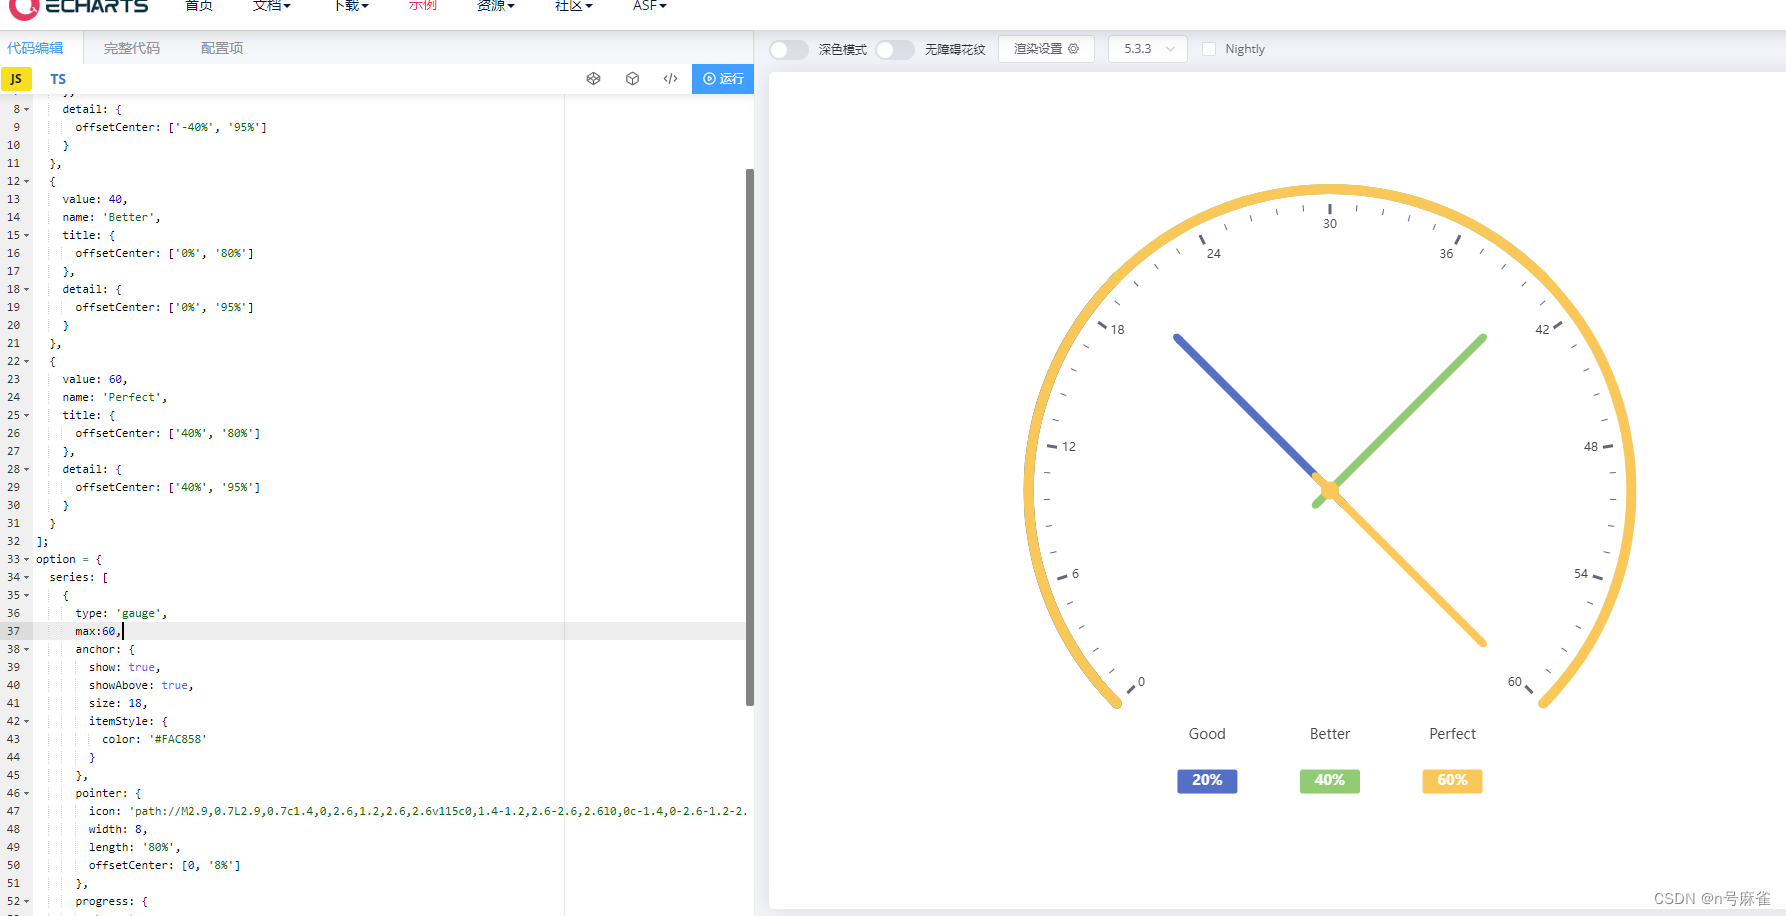Image resolution: width=1786 pixels, height=916 pixels.
Task: Click the format code brackets icon
Action: (x=671, y=78)
